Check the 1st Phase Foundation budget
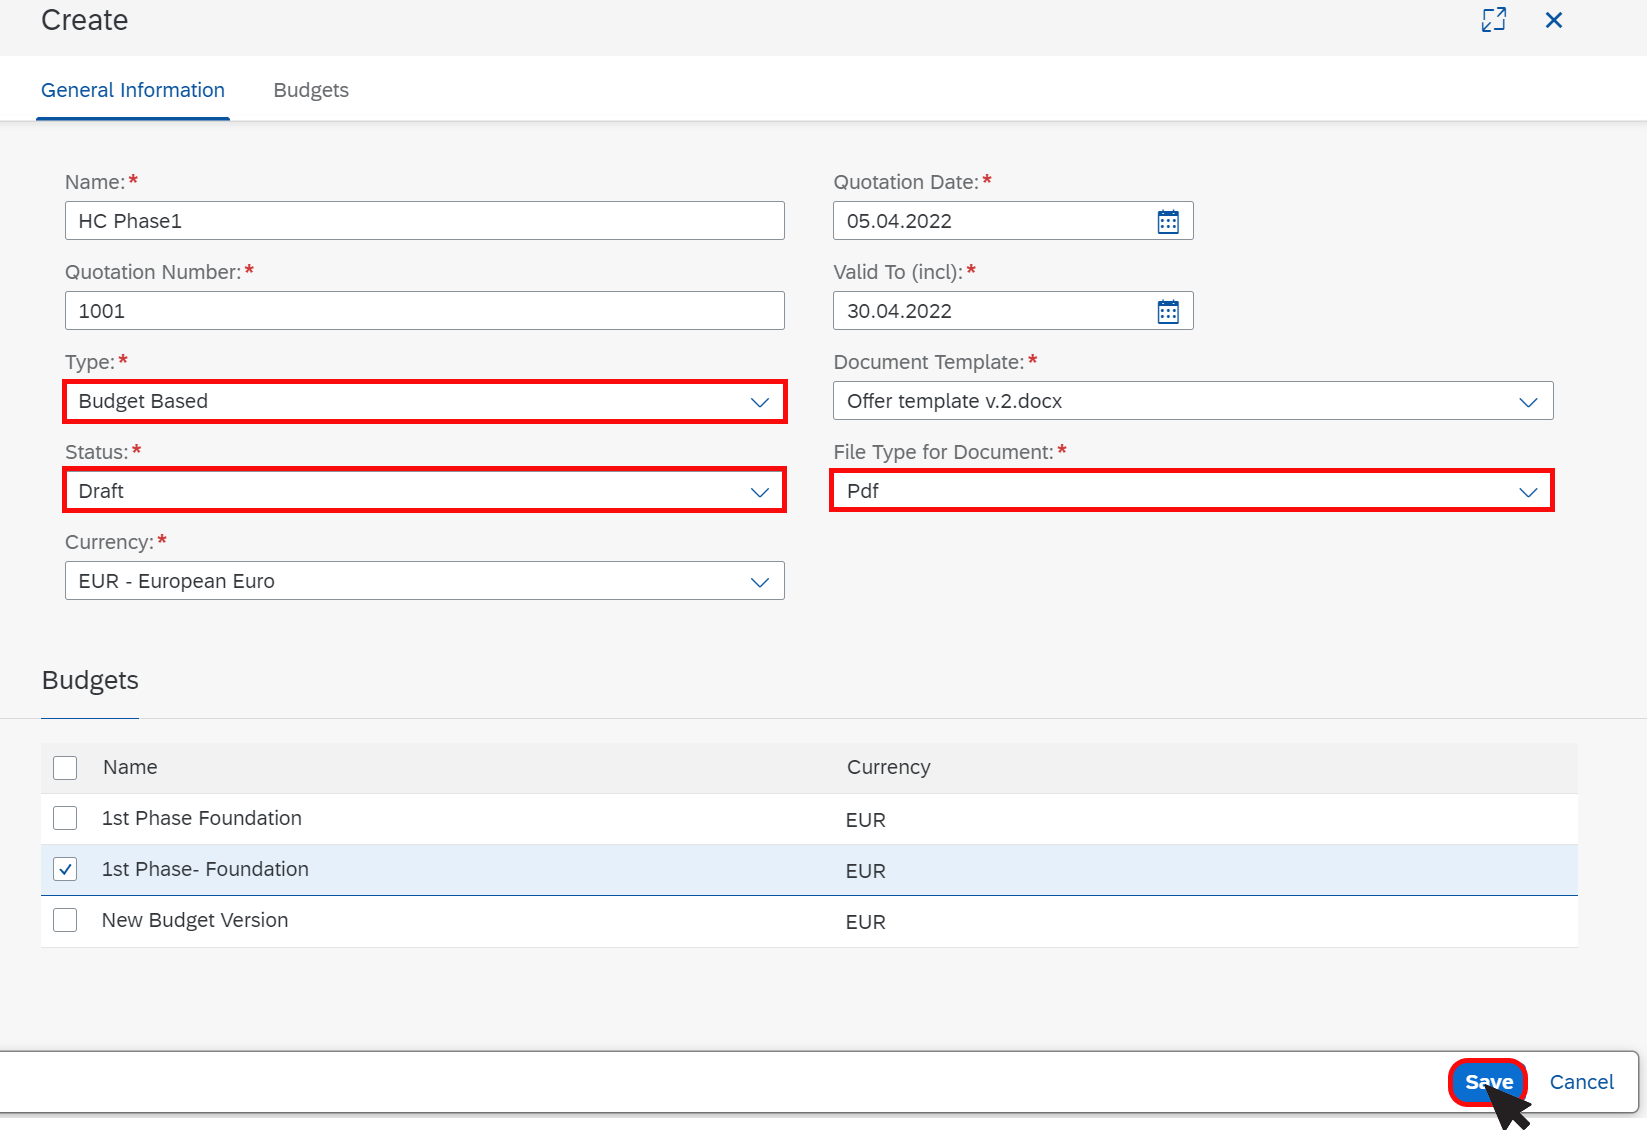Viewport: 1647px width, 1130px height. point(65,818)
